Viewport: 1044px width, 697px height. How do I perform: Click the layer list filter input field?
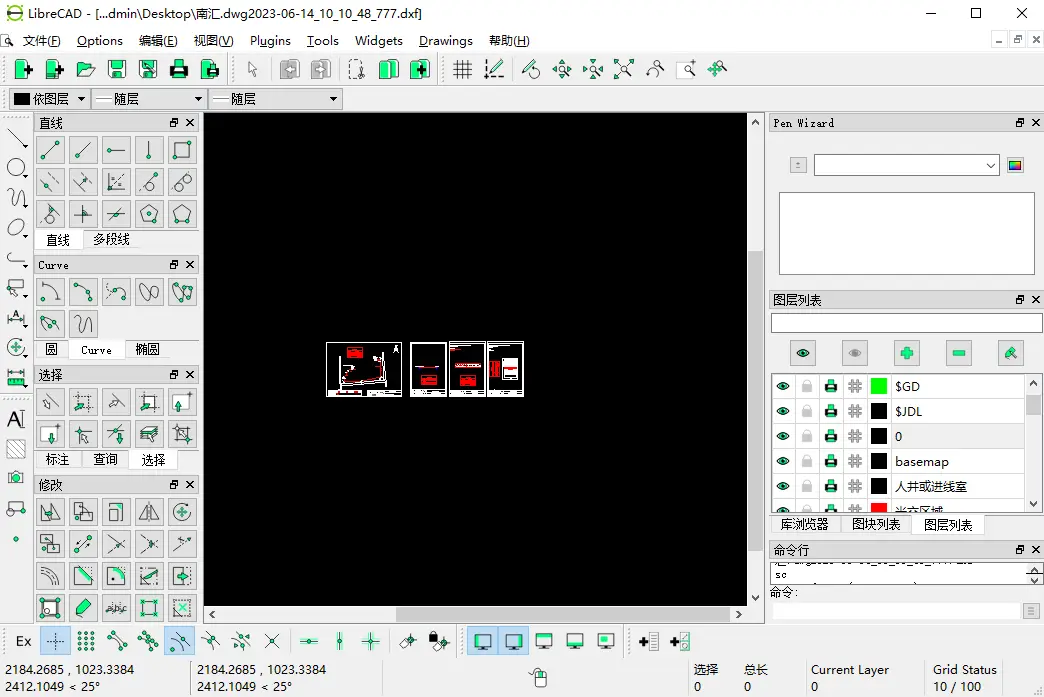[906, 323]
